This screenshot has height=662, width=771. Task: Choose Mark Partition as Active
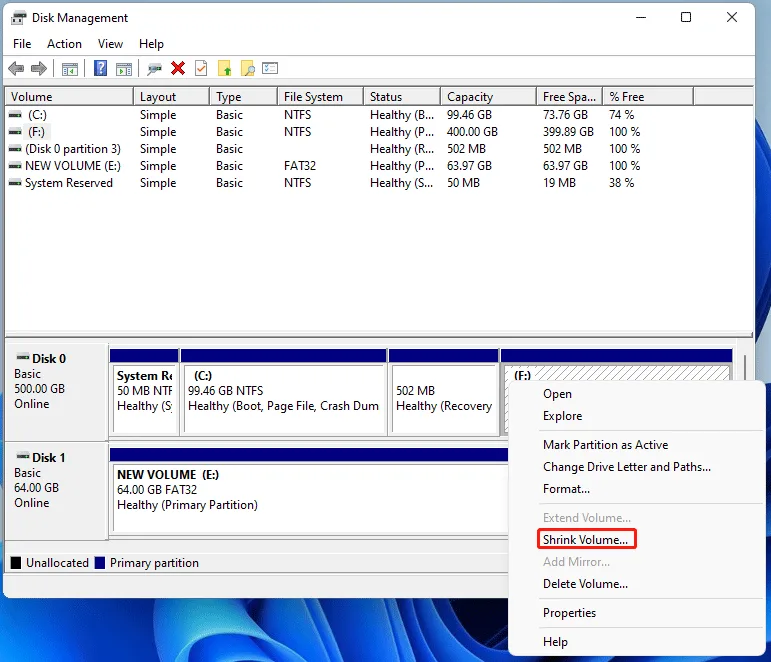coord(605,445)
